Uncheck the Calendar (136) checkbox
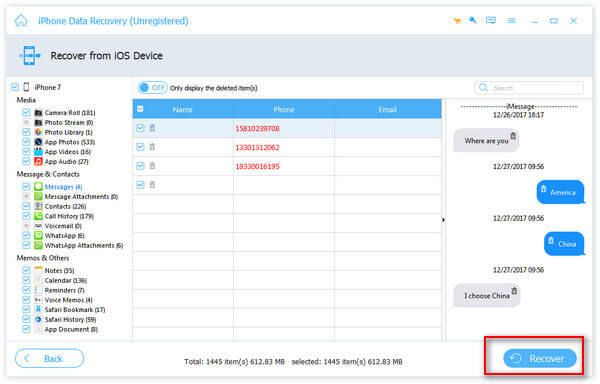600x384 pixels. pos(26,280)
